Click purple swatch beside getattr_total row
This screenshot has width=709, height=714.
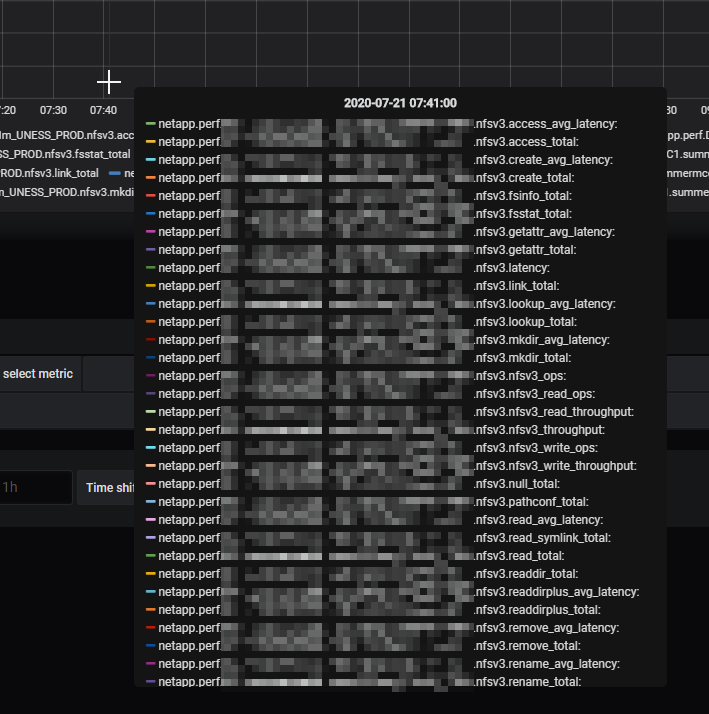coord(150,250)
